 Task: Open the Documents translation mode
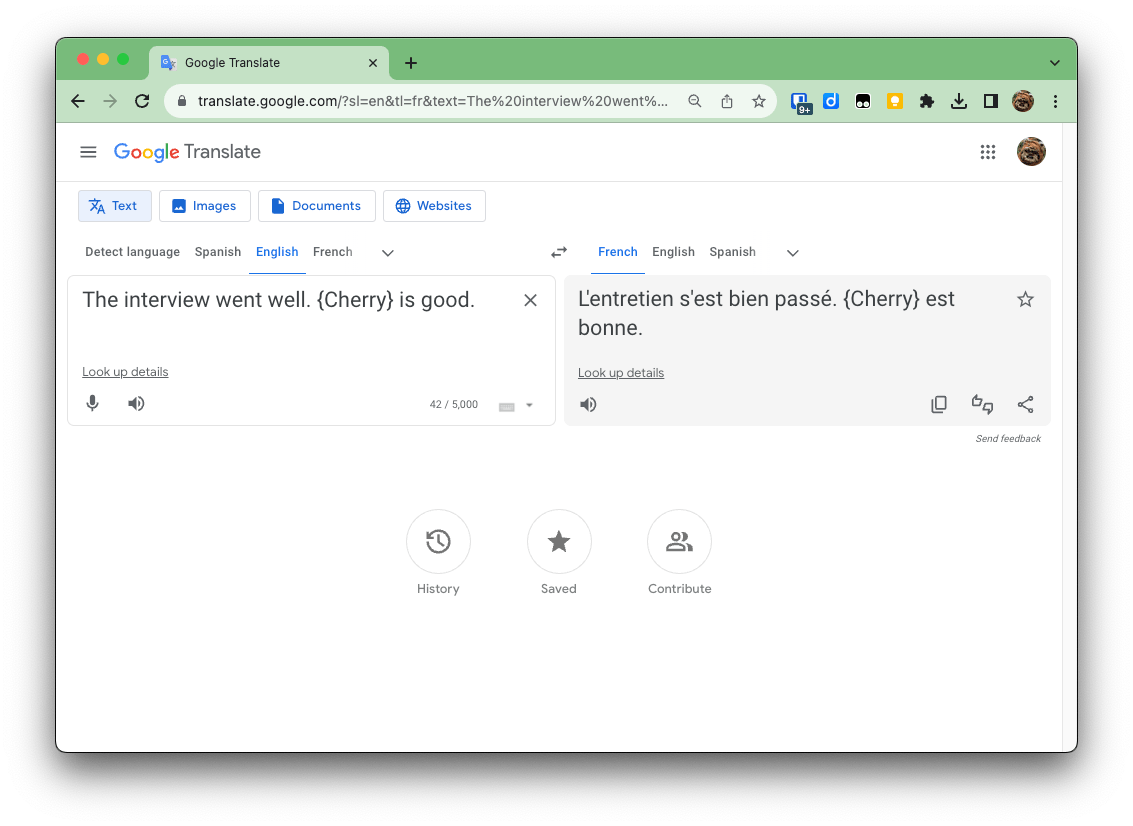point(317,206)
